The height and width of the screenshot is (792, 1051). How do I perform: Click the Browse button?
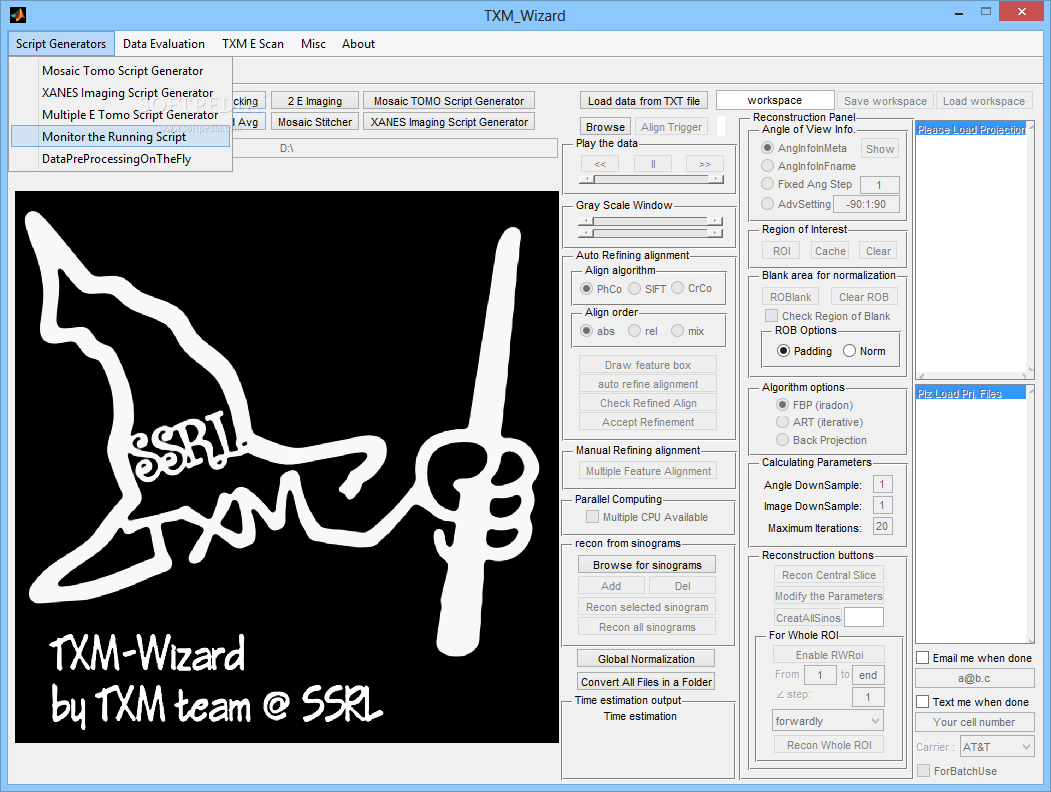pyautogui.click(x=605, y=127)
